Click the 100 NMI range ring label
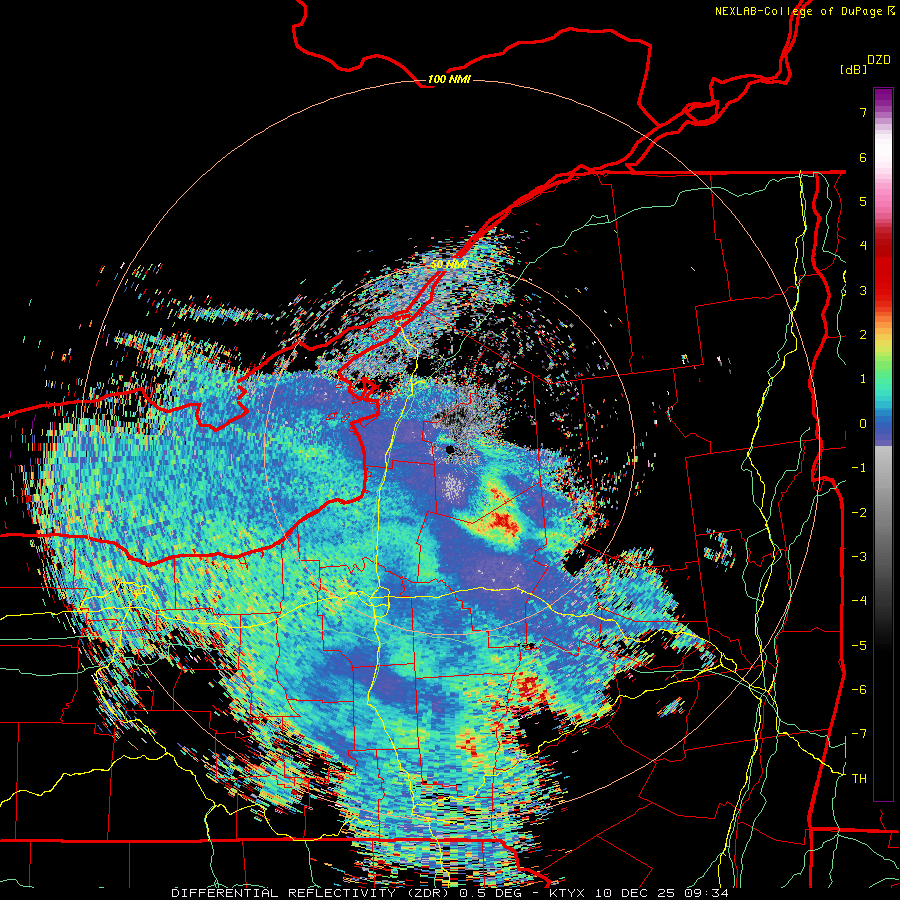The width and height of the screenshot is (900, 900). [449, 79]
